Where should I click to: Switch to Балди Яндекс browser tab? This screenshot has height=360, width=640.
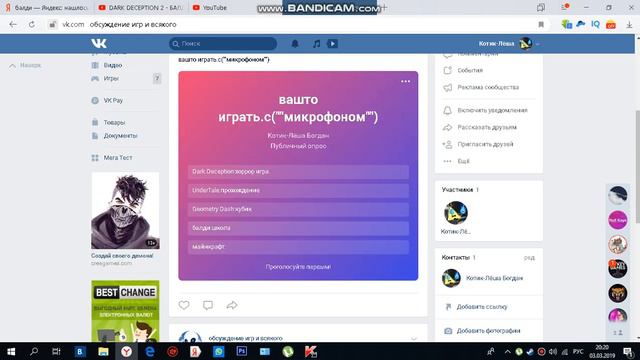tap(46, 7)
